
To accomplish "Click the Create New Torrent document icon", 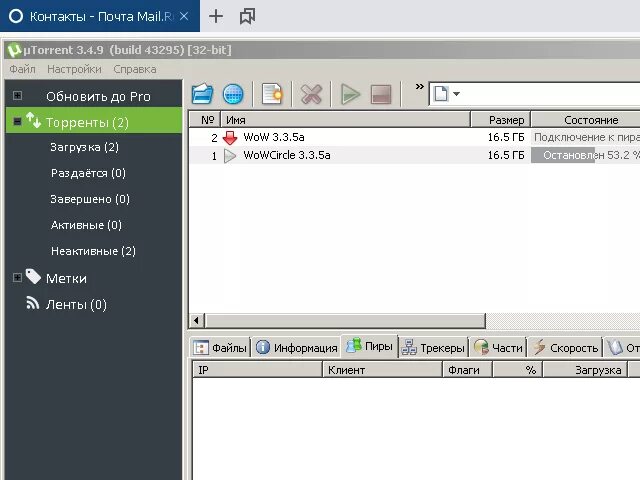I will [x=272, y=94].
